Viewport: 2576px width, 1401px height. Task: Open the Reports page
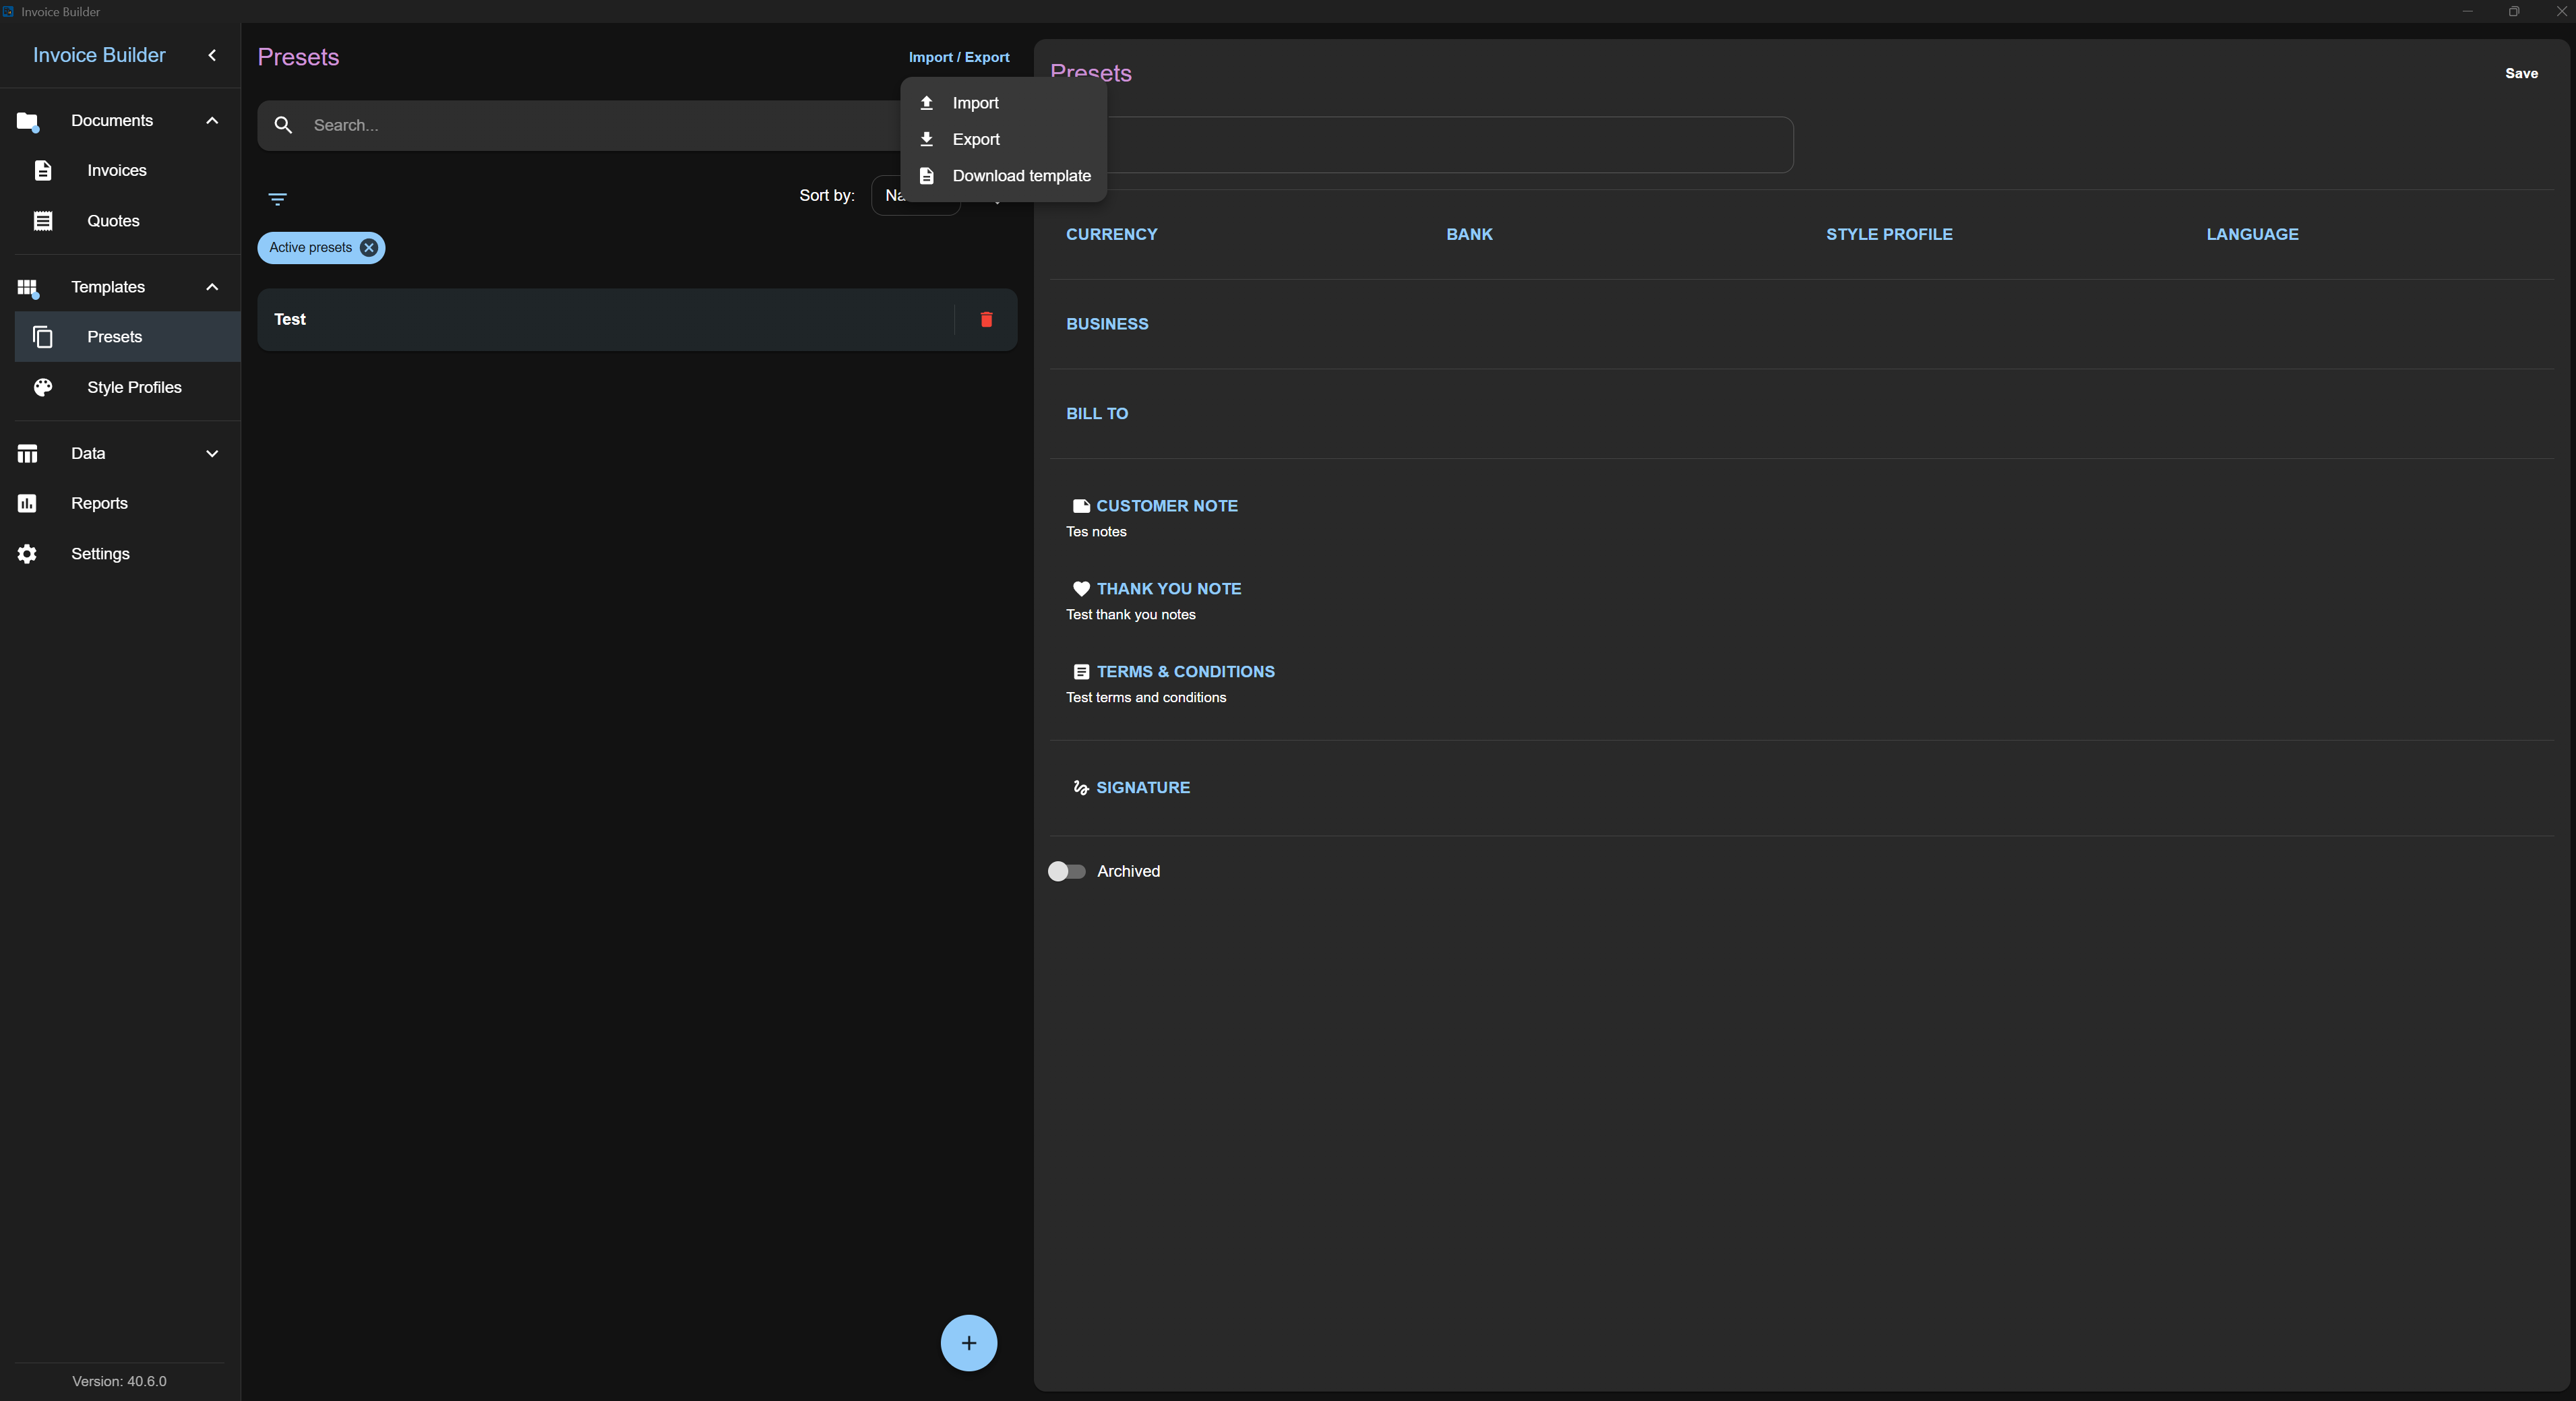click(x=120, y=504)
